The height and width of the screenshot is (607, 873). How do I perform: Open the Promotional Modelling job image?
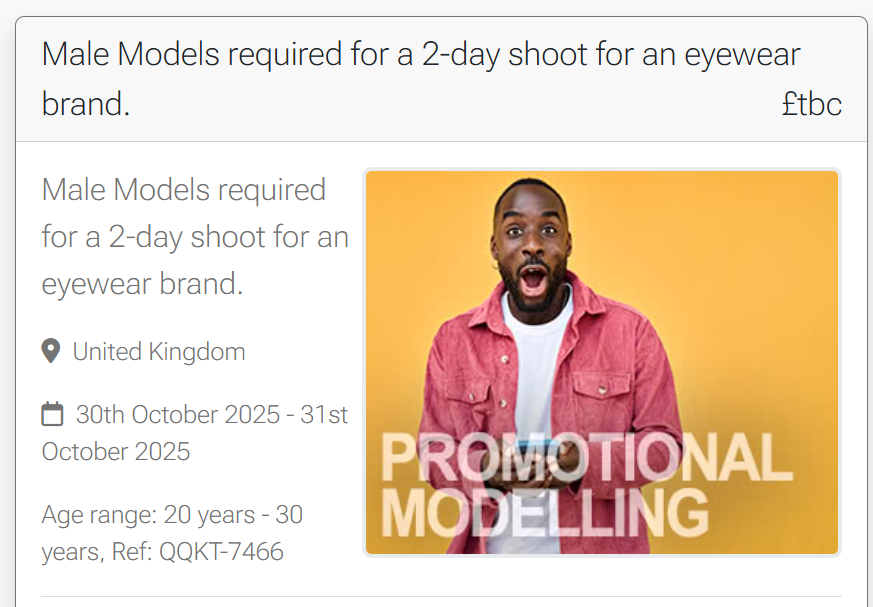(x=602, y=363)
